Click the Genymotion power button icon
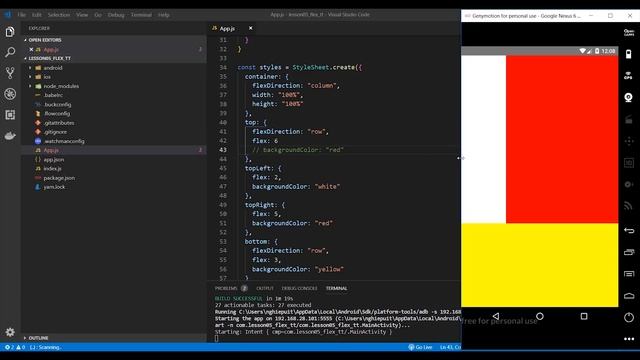 tap(629, 317)
